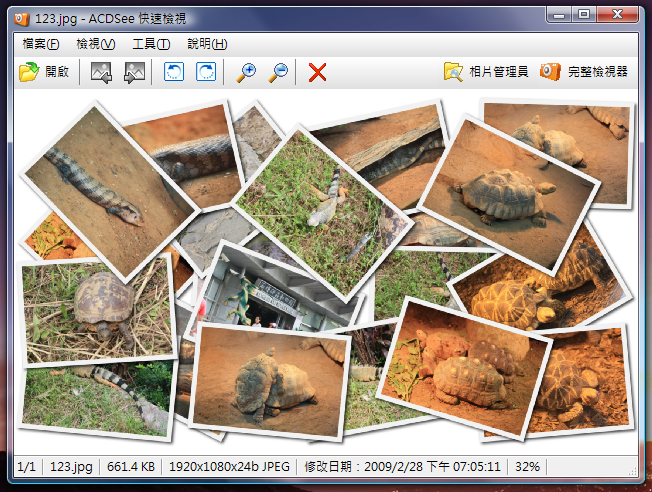Viewport: 652px width, 492px height.
Task: Open the 檢視 menu
Action: 96,44
